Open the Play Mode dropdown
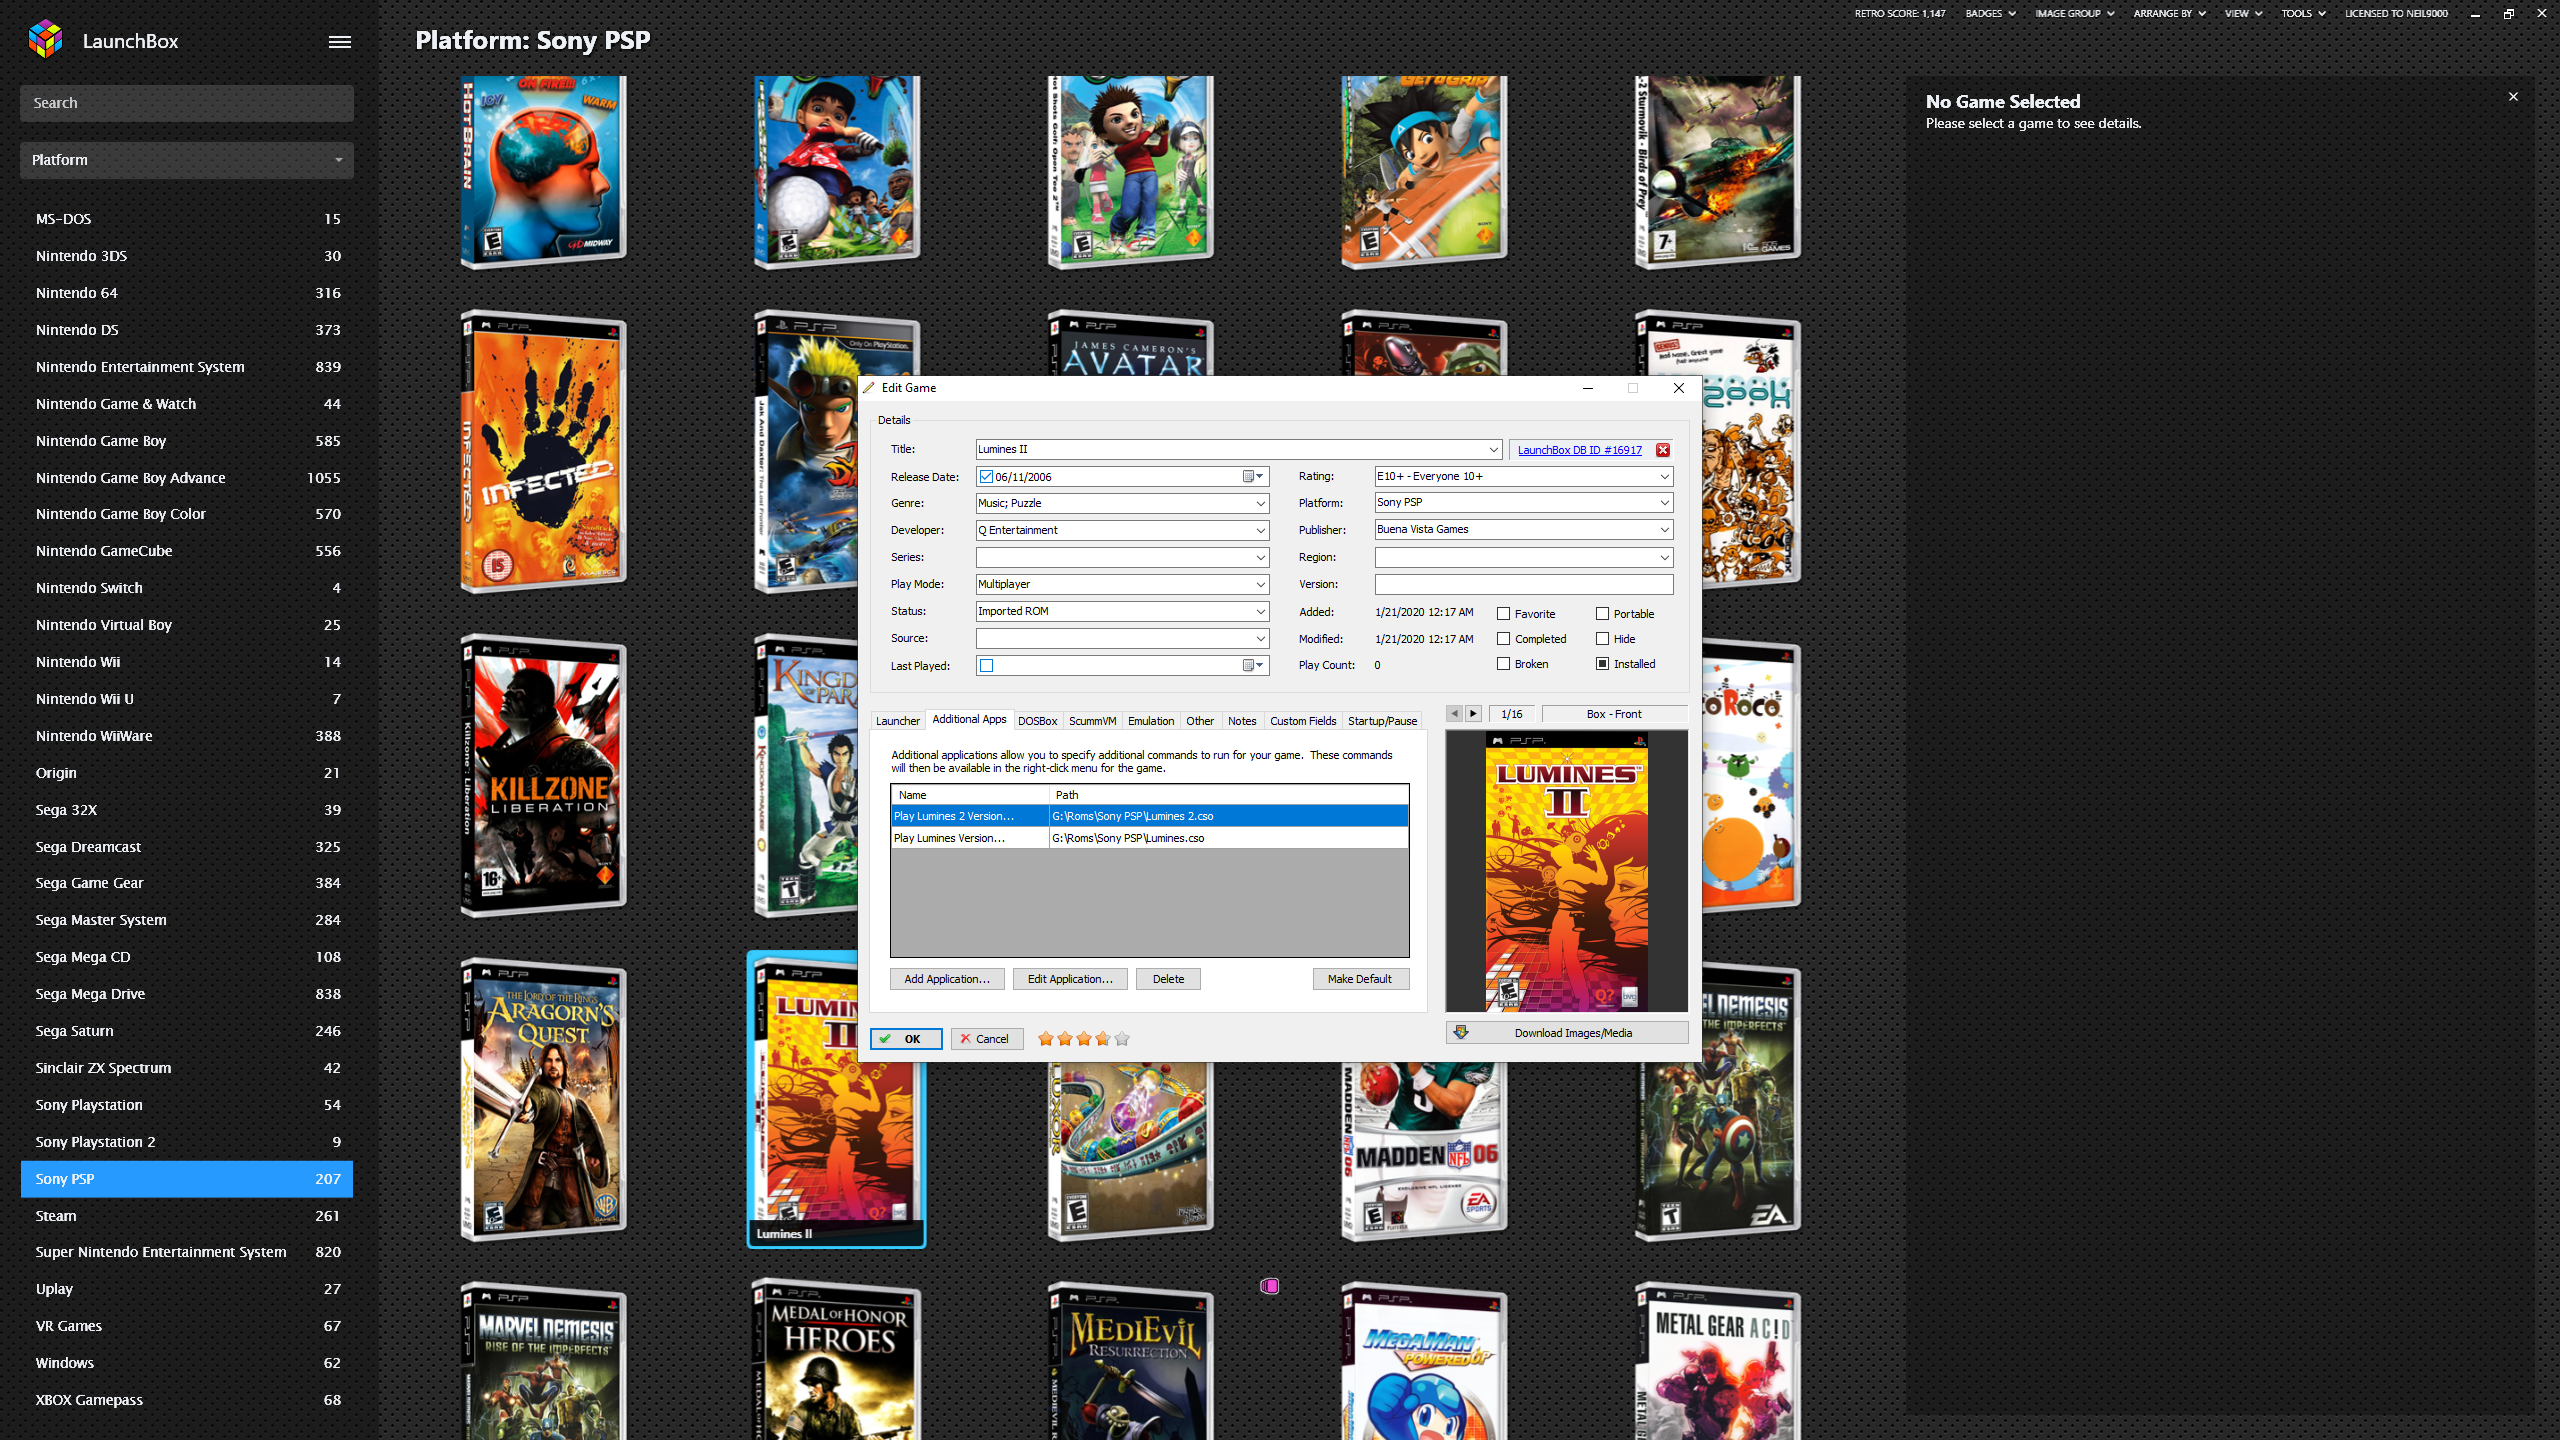The height and width of the screenshot is (1440, 2560). (x=1260, y=585)
